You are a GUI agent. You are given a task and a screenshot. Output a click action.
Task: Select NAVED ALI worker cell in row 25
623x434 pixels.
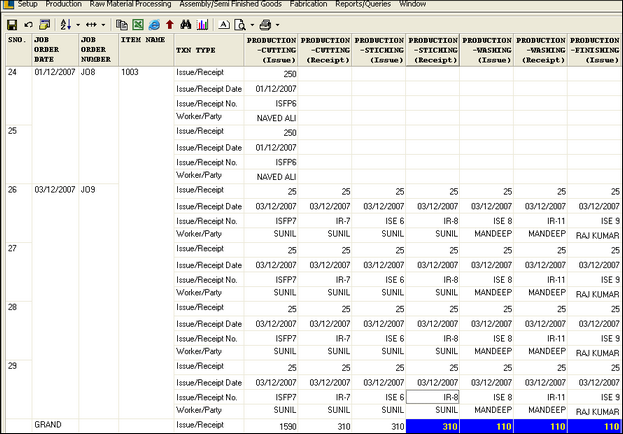click(271, 177)
